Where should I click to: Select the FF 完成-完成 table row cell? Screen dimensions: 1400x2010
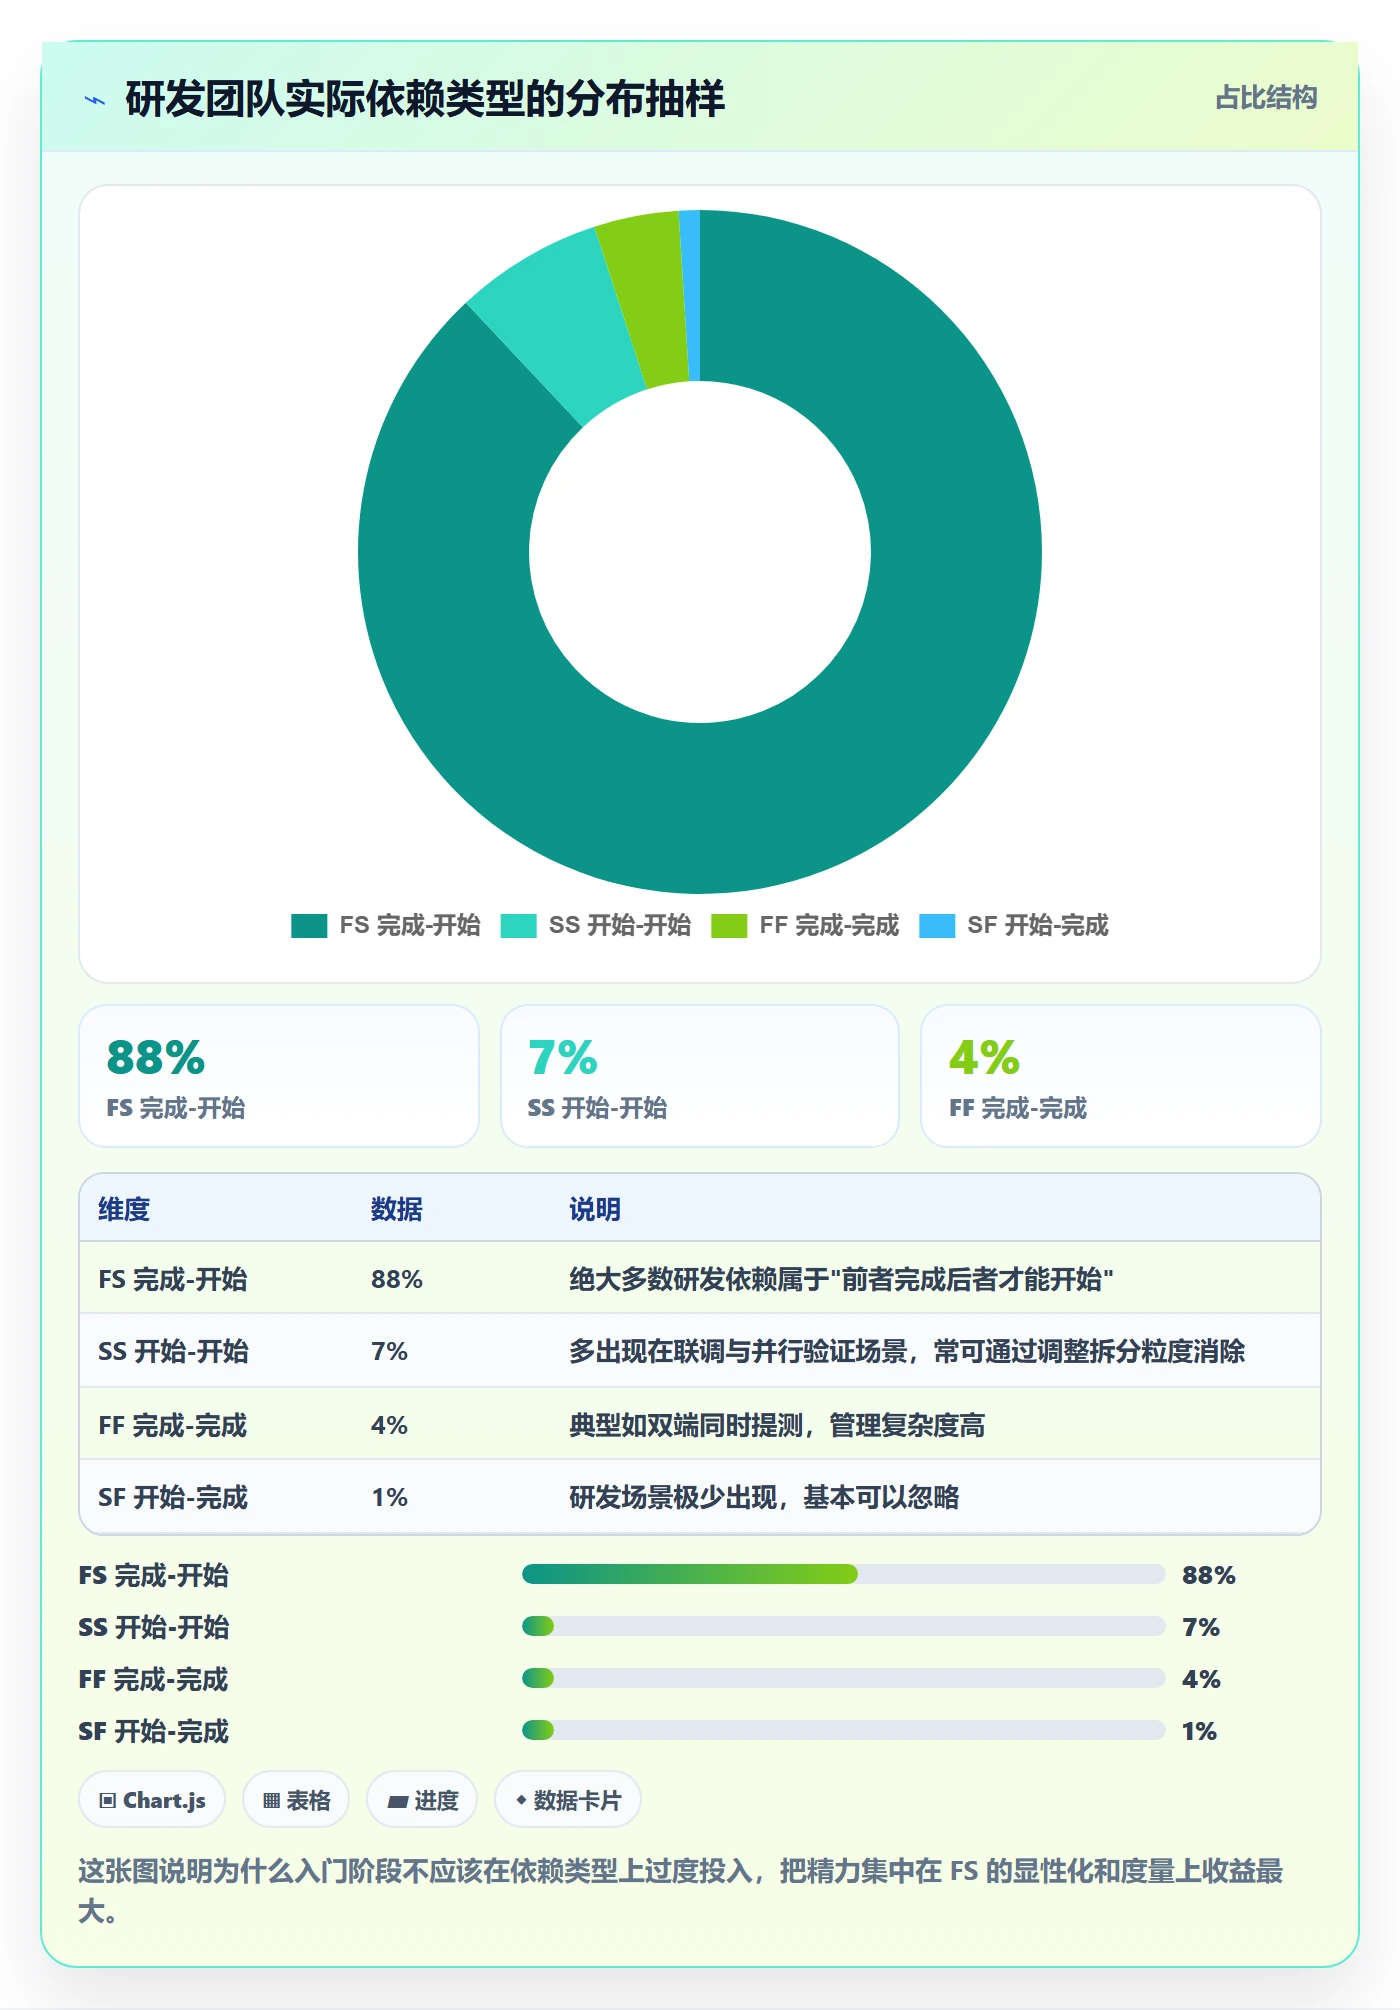coord(173,1425)
